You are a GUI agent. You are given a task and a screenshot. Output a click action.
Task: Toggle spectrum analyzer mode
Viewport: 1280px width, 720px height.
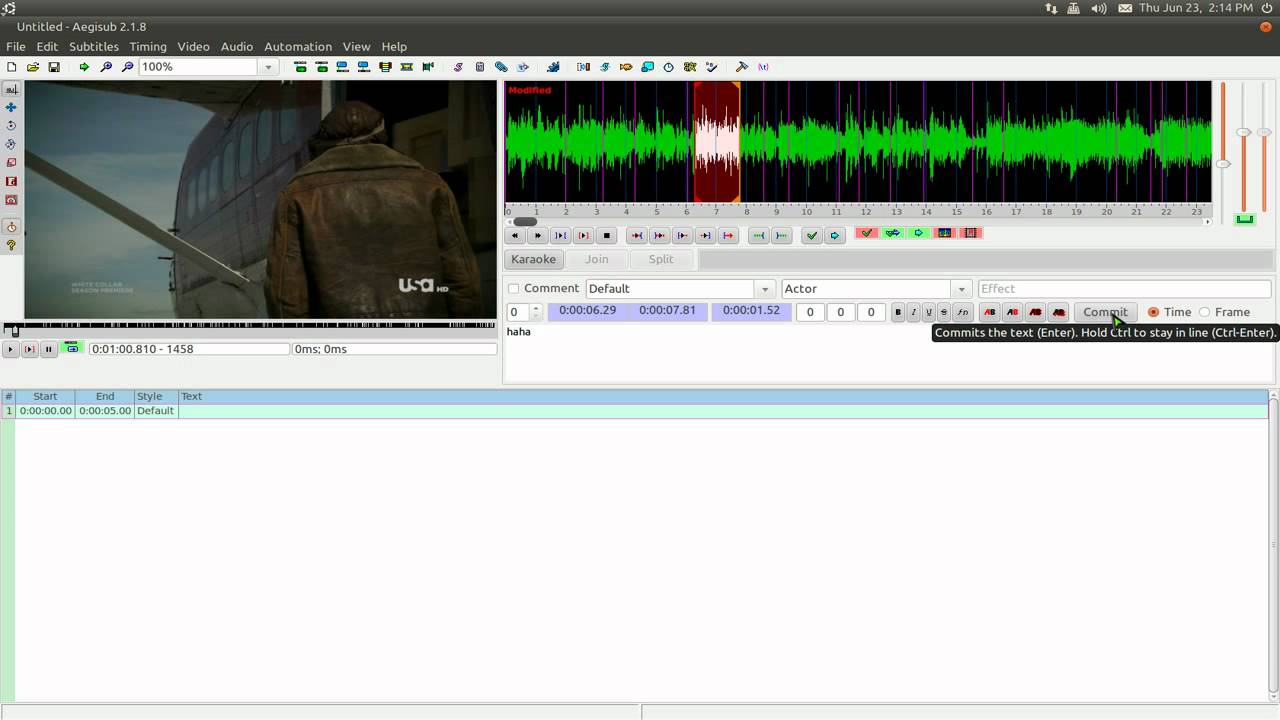(x=944, y=234)
